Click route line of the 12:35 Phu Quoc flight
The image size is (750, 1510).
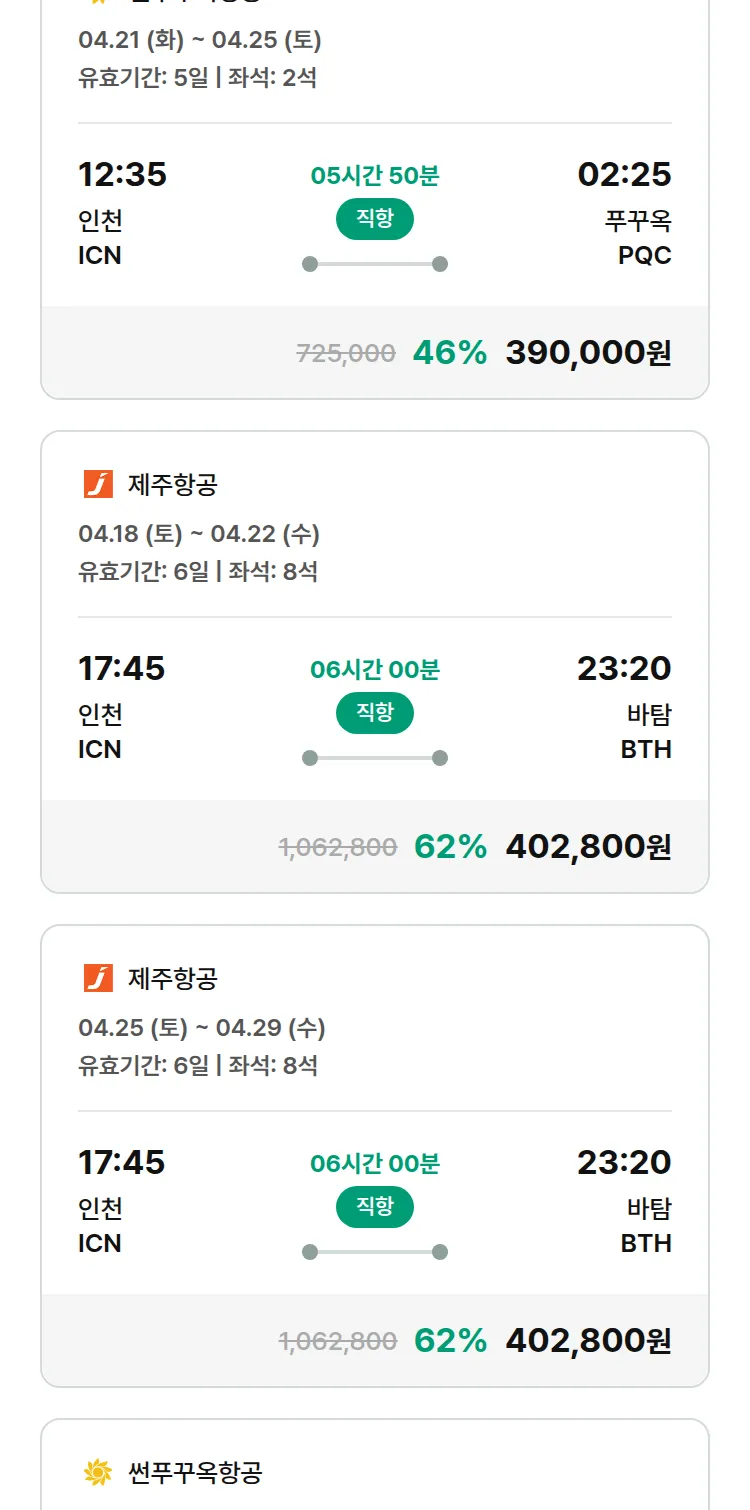pos(374,264)
